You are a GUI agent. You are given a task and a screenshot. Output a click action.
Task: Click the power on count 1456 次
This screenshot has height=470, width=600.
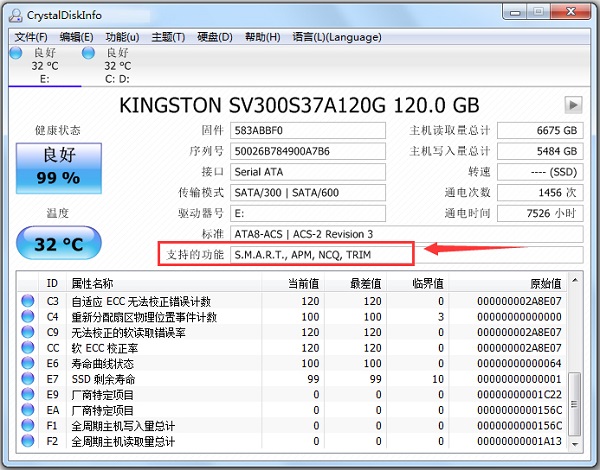coord(540,193)
